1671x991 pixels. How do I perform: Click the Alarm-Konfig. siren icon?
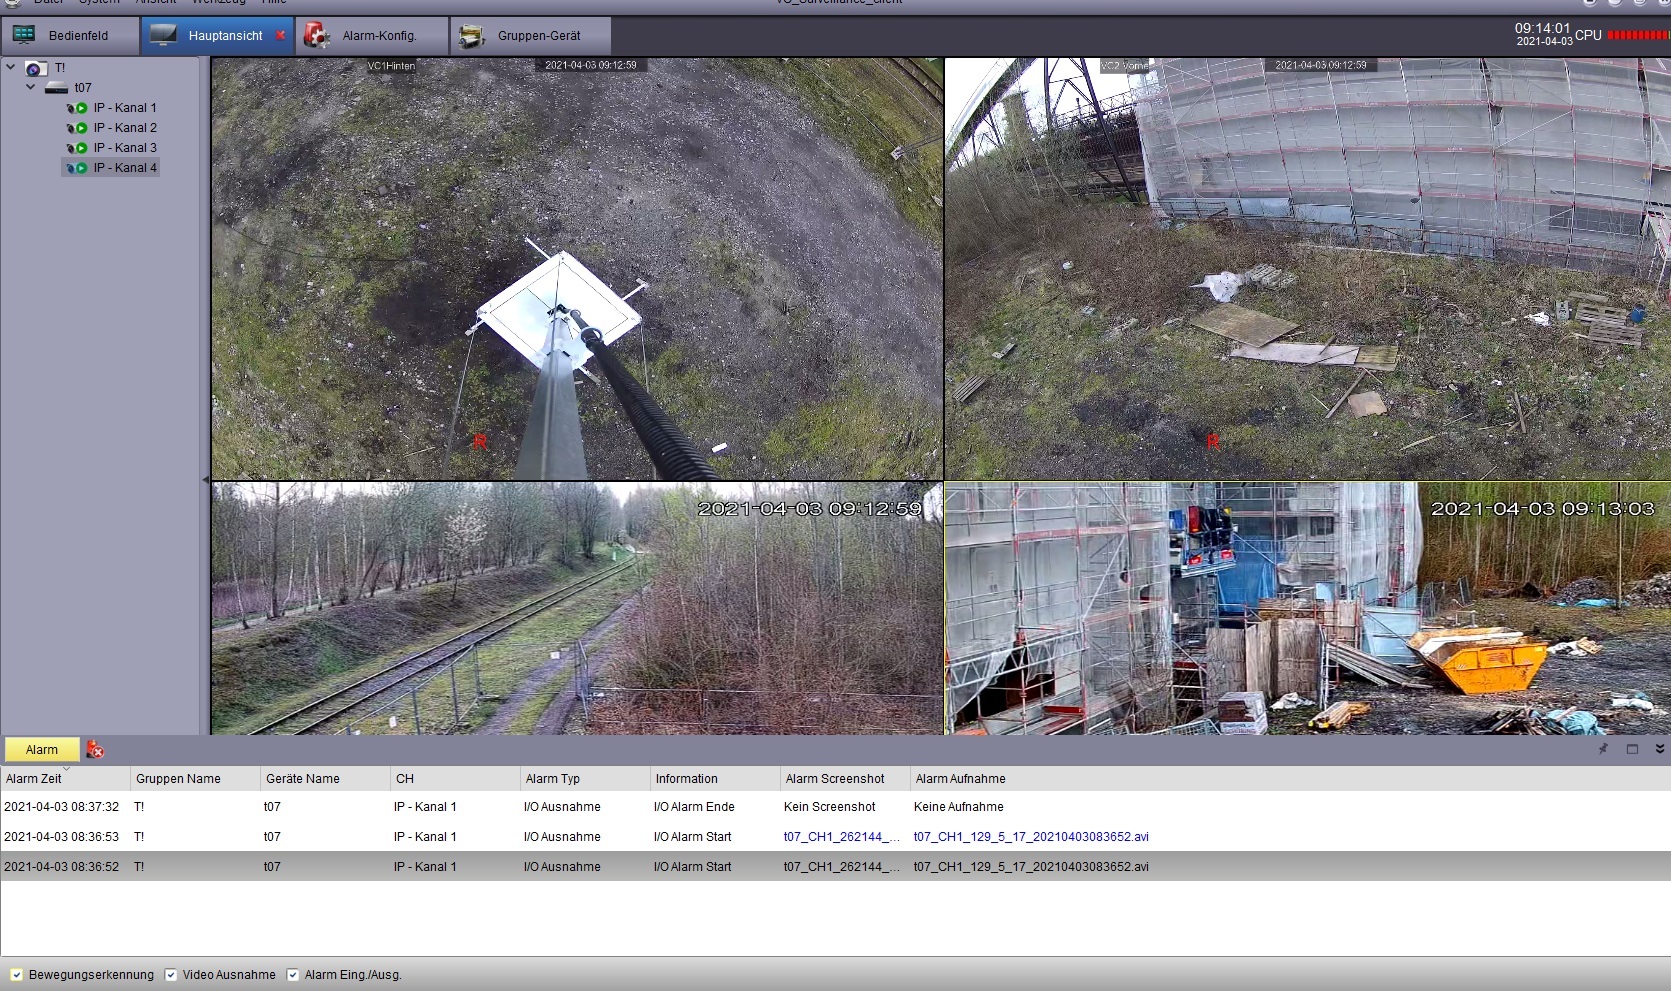point(317,36)
